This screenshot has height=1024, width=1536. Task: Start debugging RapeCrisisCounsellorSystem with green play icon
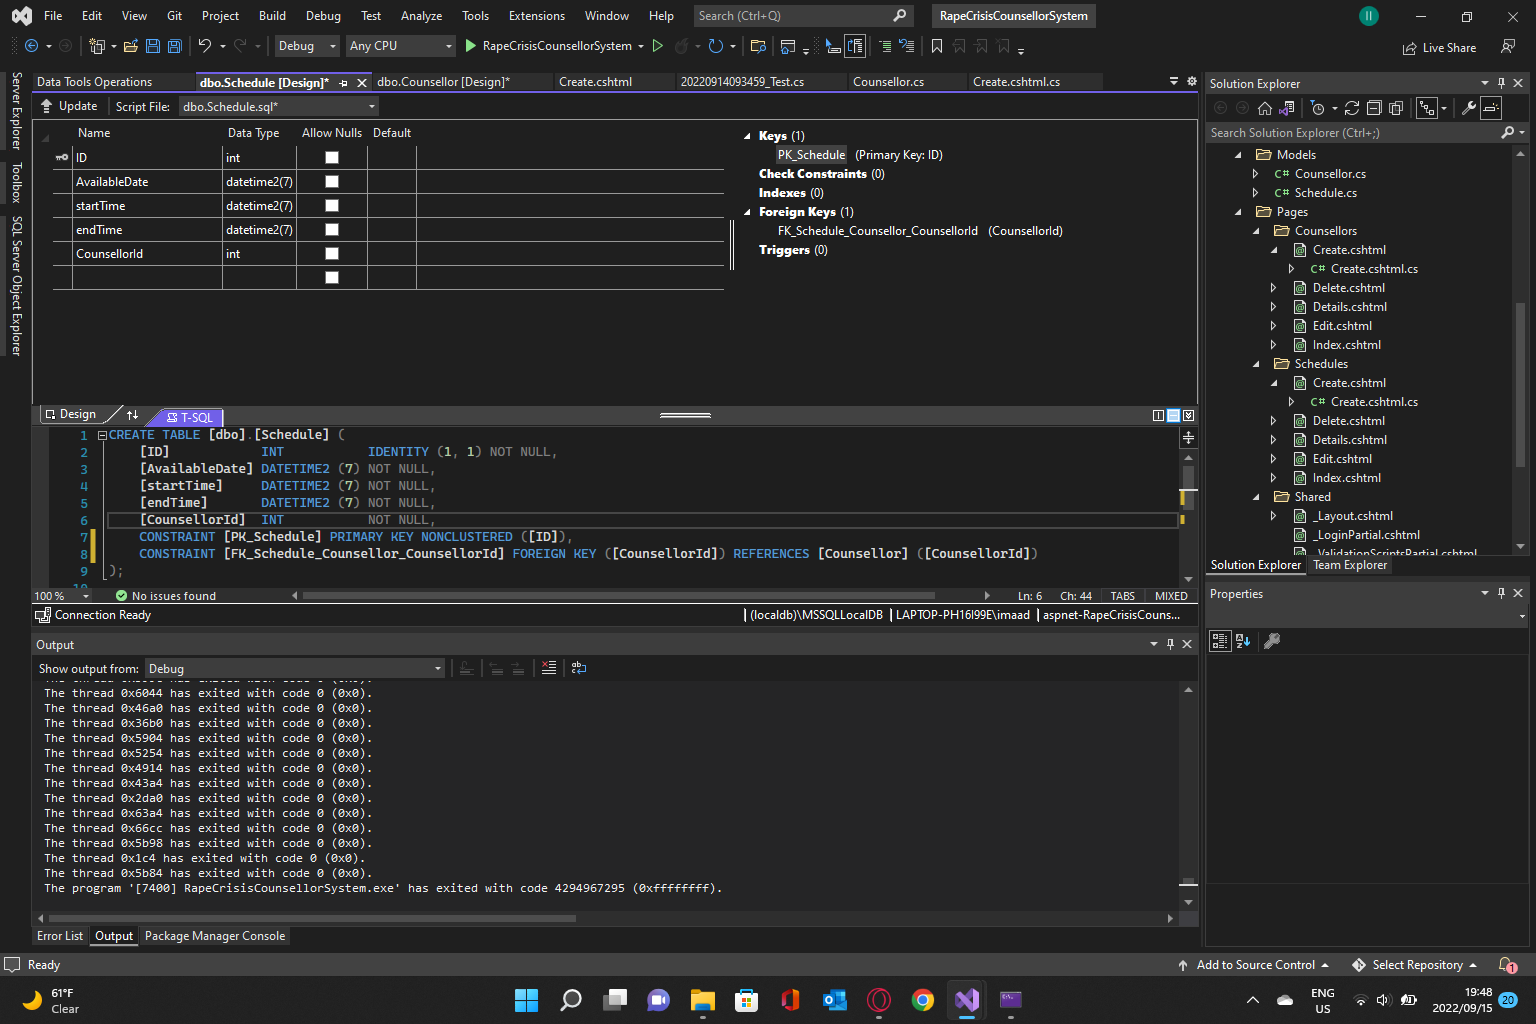(x=471, y=46)
